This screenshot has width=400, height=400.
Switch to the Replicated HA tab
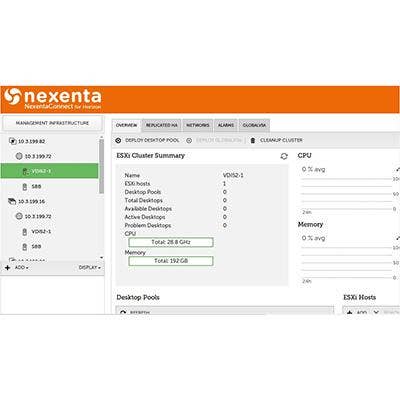pyautogui.click(x=162, y=125)
